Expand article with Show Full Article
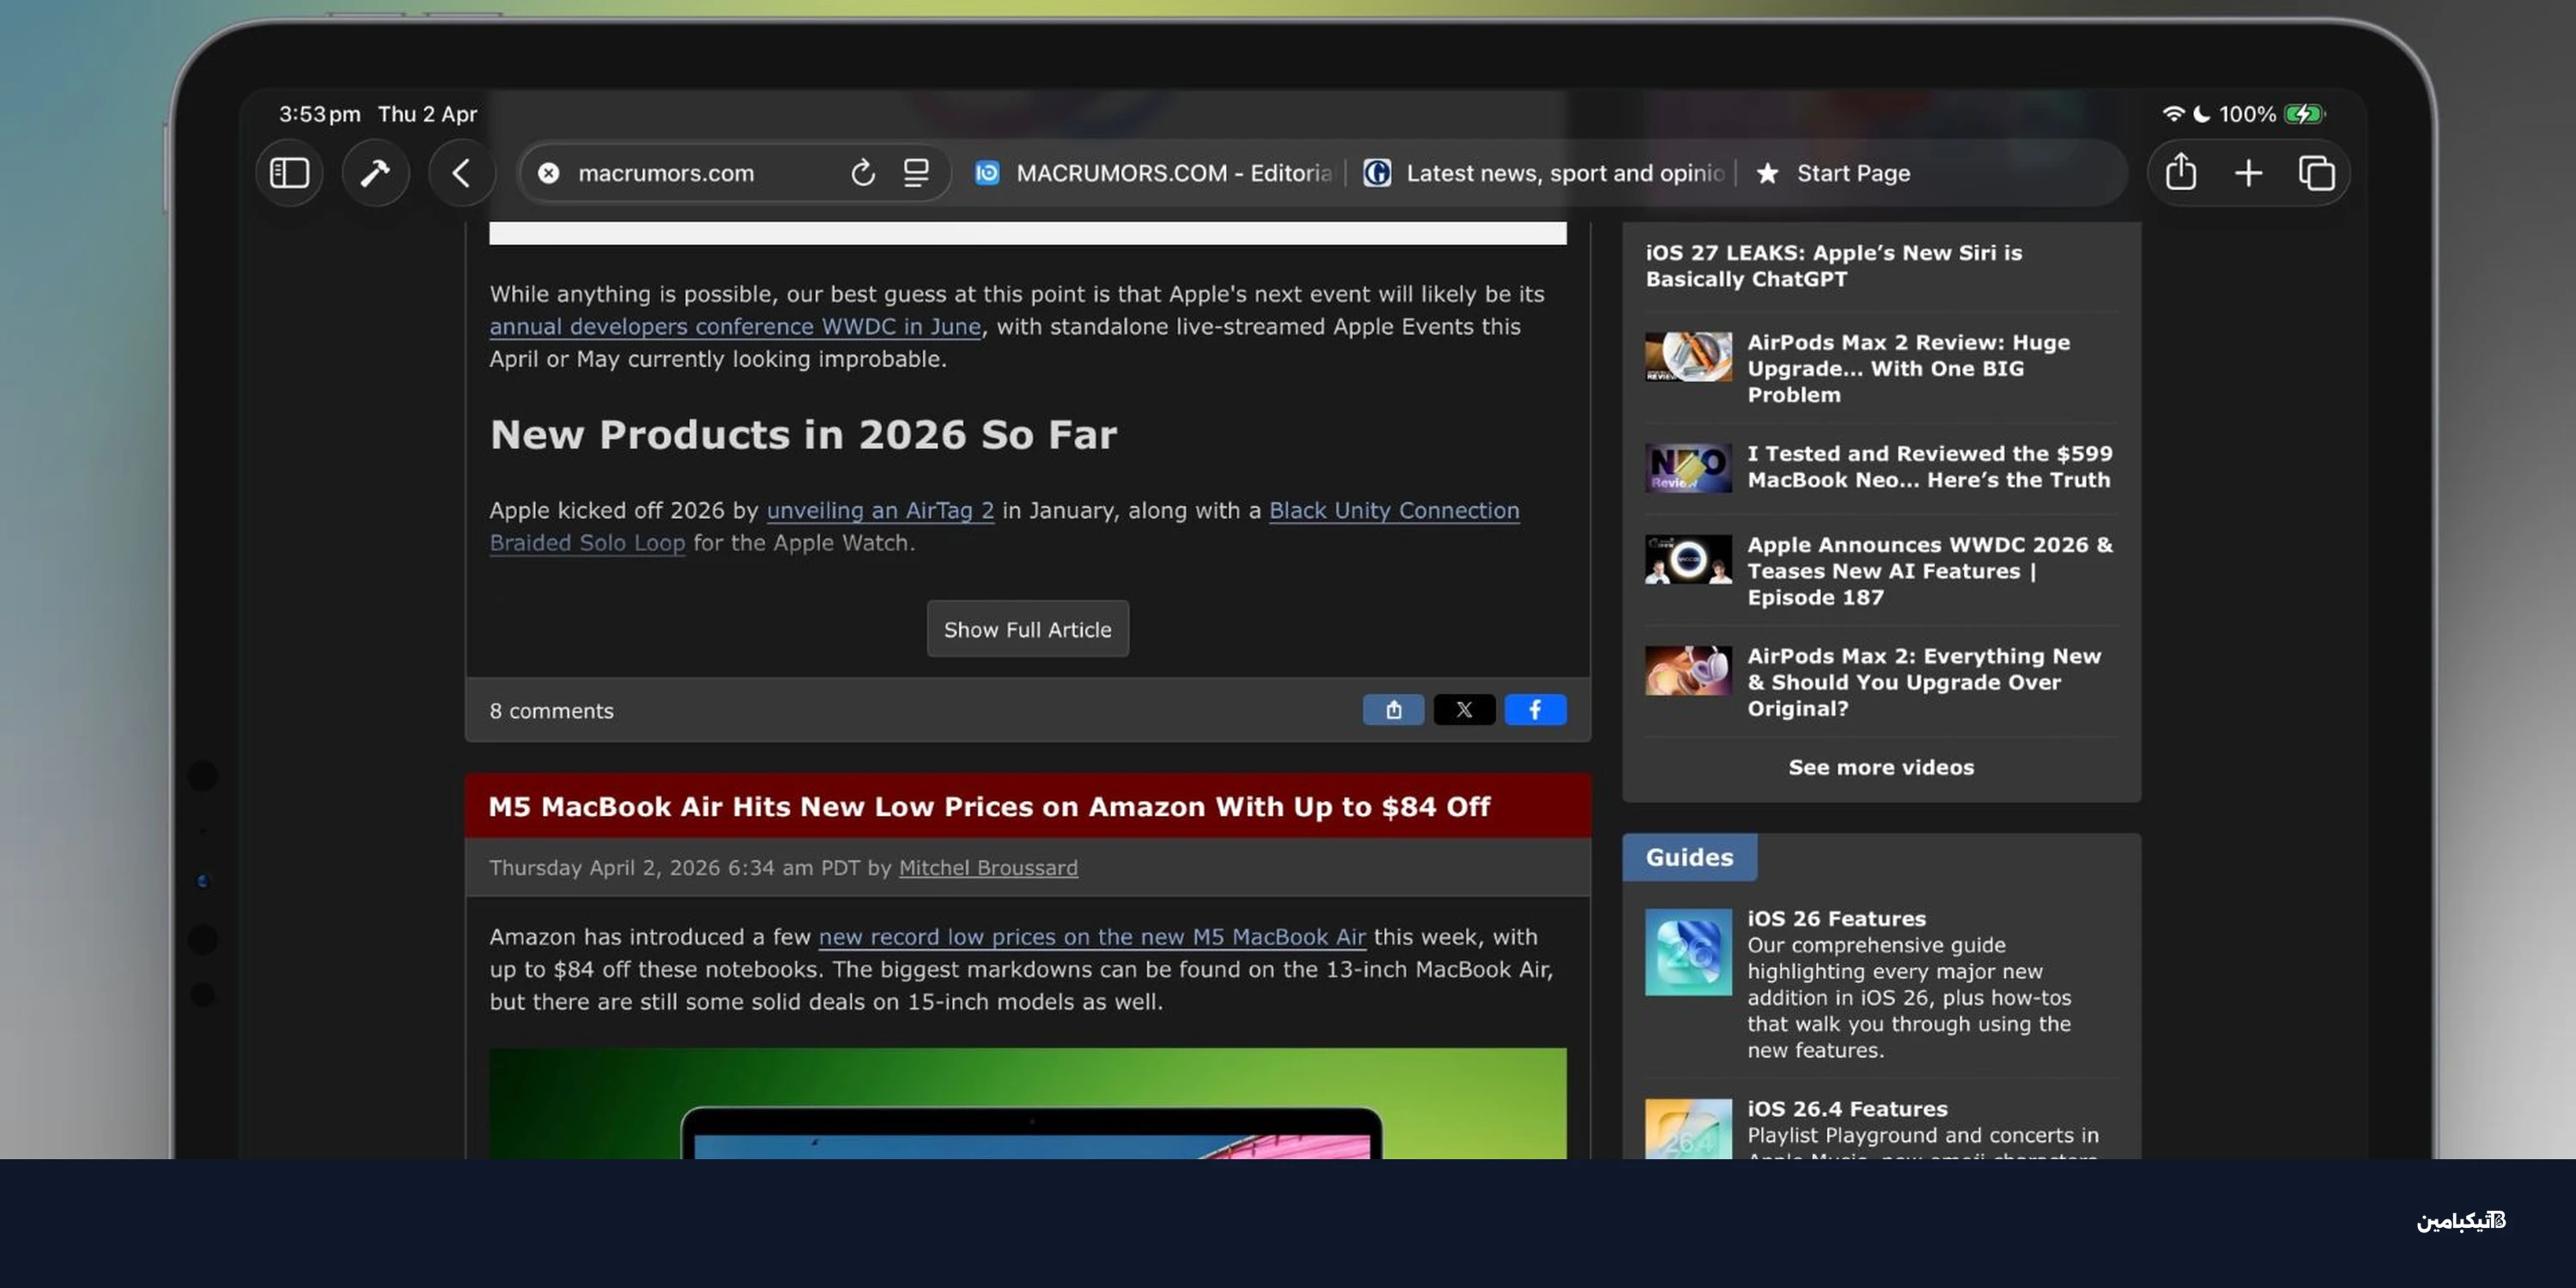Screen dimensions: 2576x1288 pos(1027,629)
